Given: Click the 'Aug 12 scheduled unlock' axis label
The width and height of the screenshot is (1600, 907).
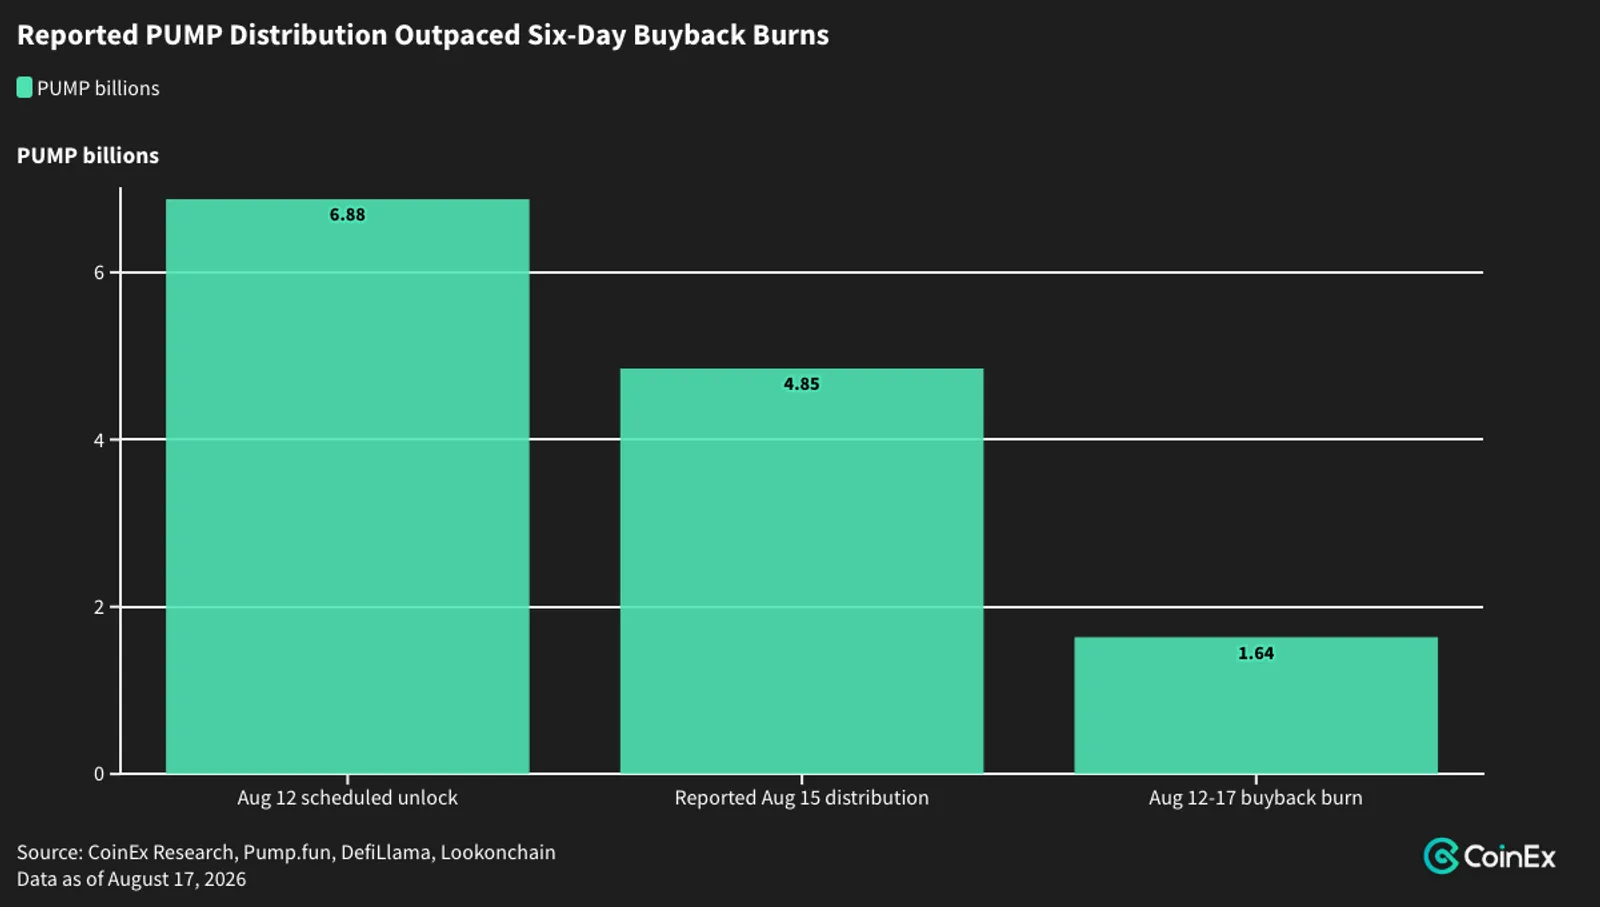Looking at the screenshot, I should (x=347, y=798).
